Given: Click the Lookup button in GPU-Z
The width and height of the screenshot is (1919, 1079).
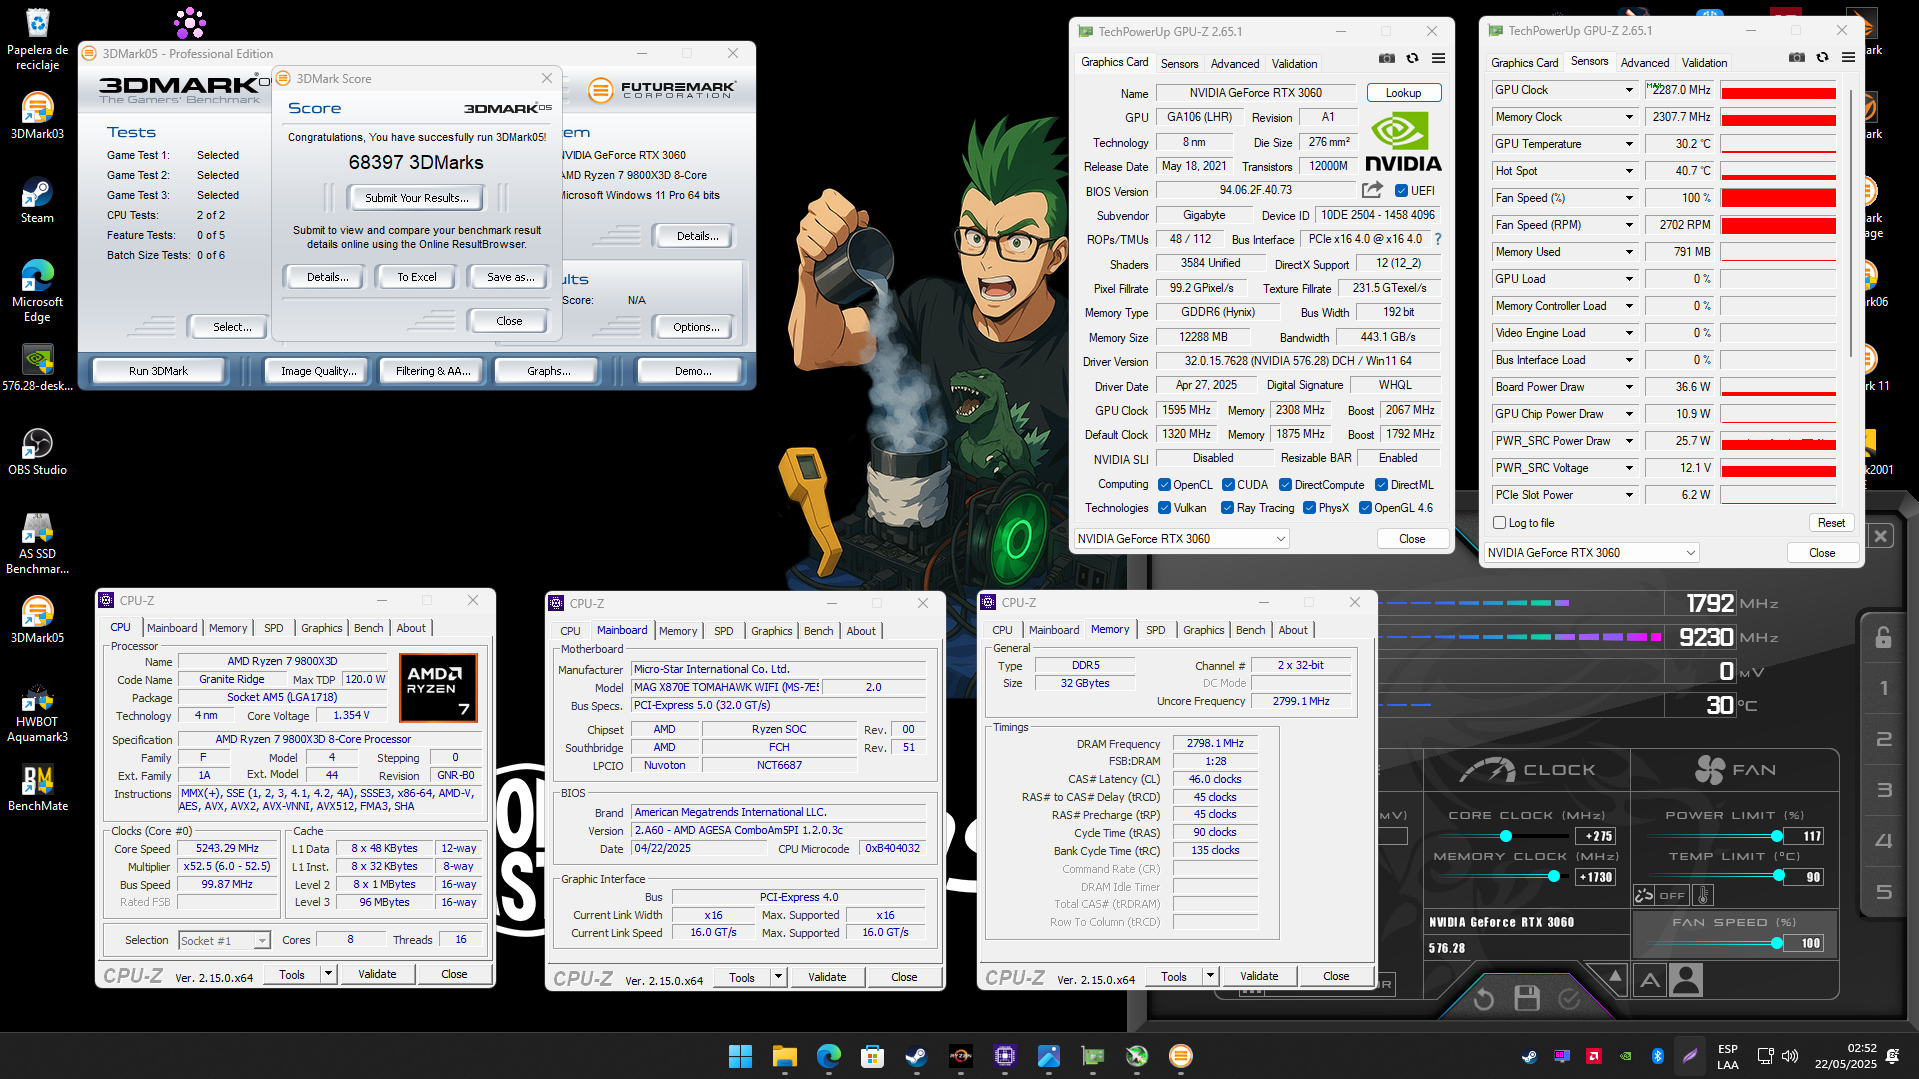Looking at the screenshot, I should [1403, 93].
